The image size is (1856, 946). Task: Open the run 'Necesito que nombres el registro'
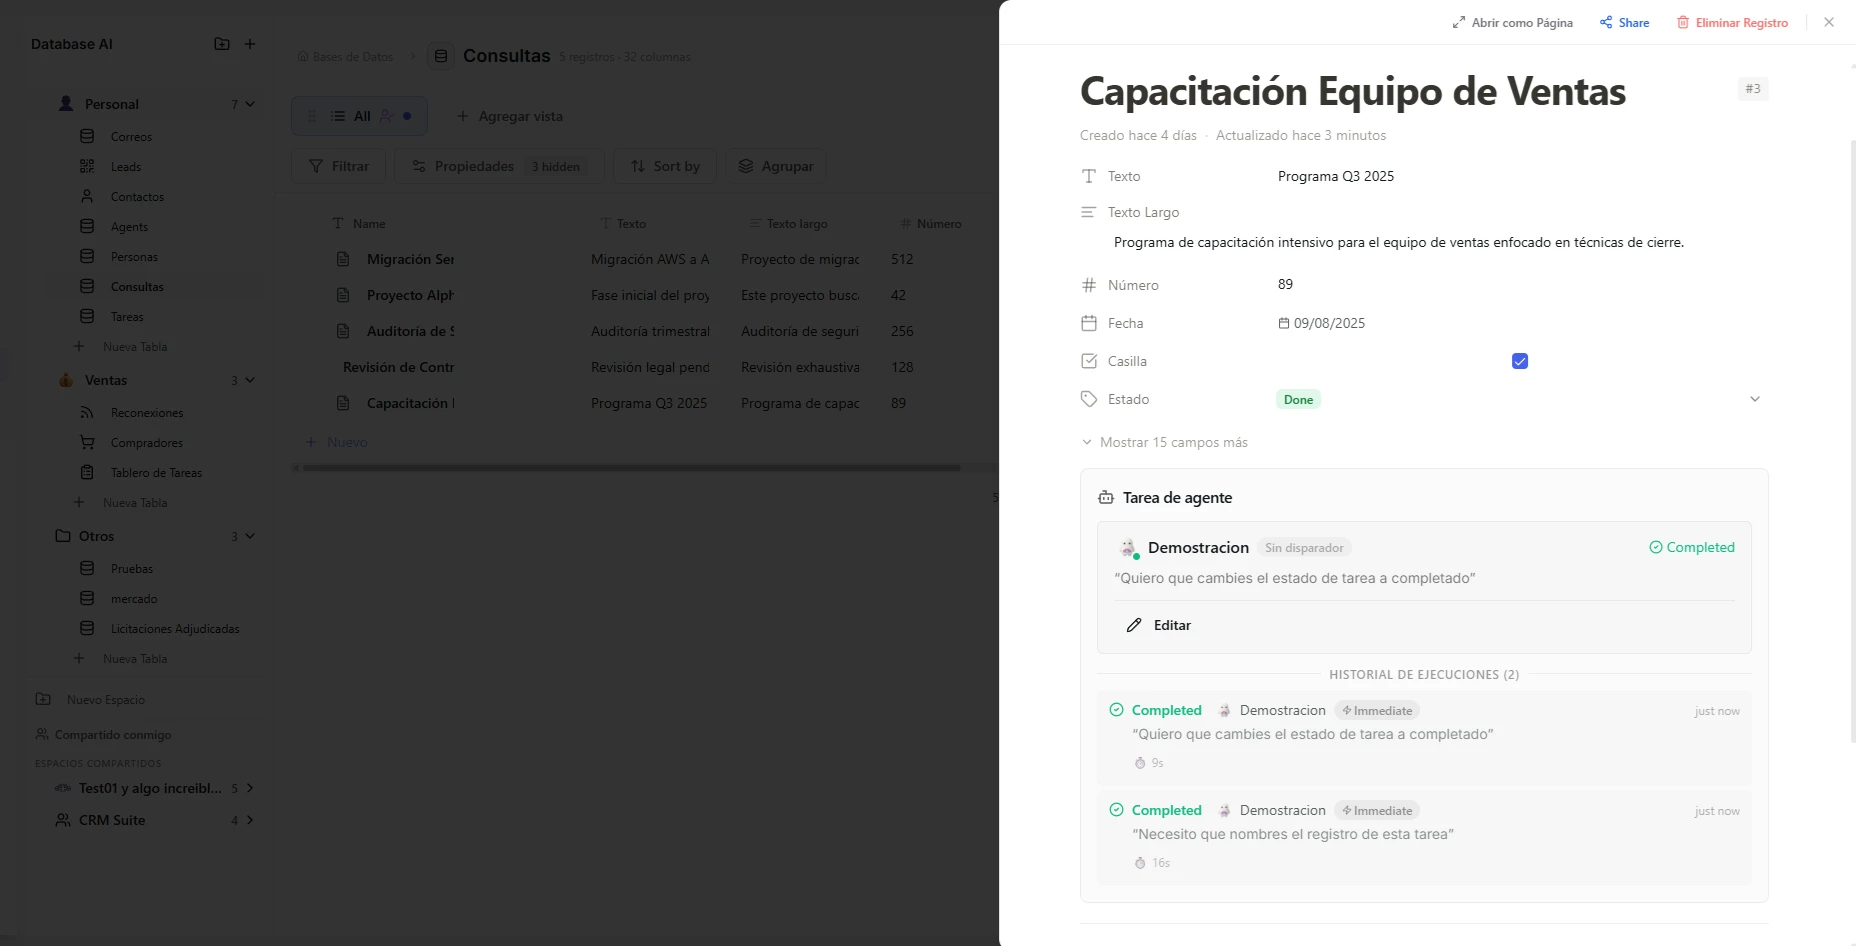point(1424,837)
